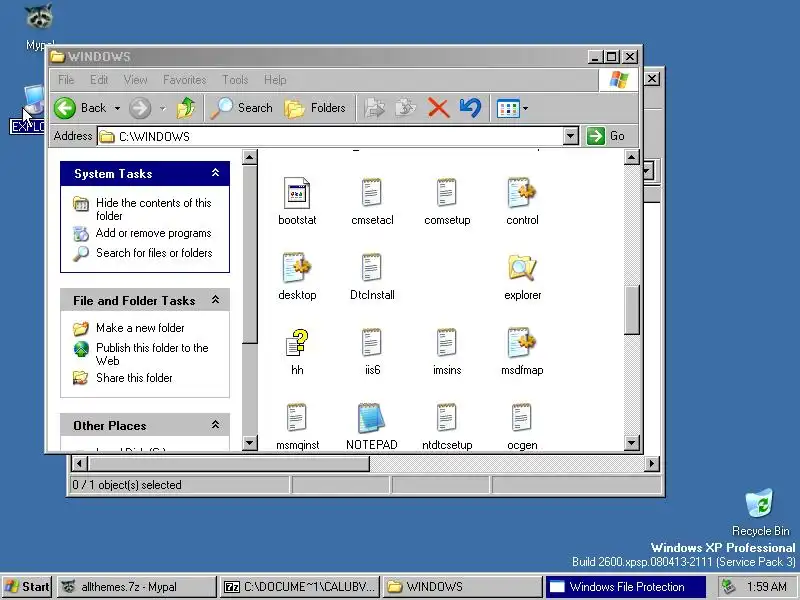The width and height of the screenshot is (800, 600).
Task: Click the Delete red X toolbar icon
Action: tap(438, 108)
